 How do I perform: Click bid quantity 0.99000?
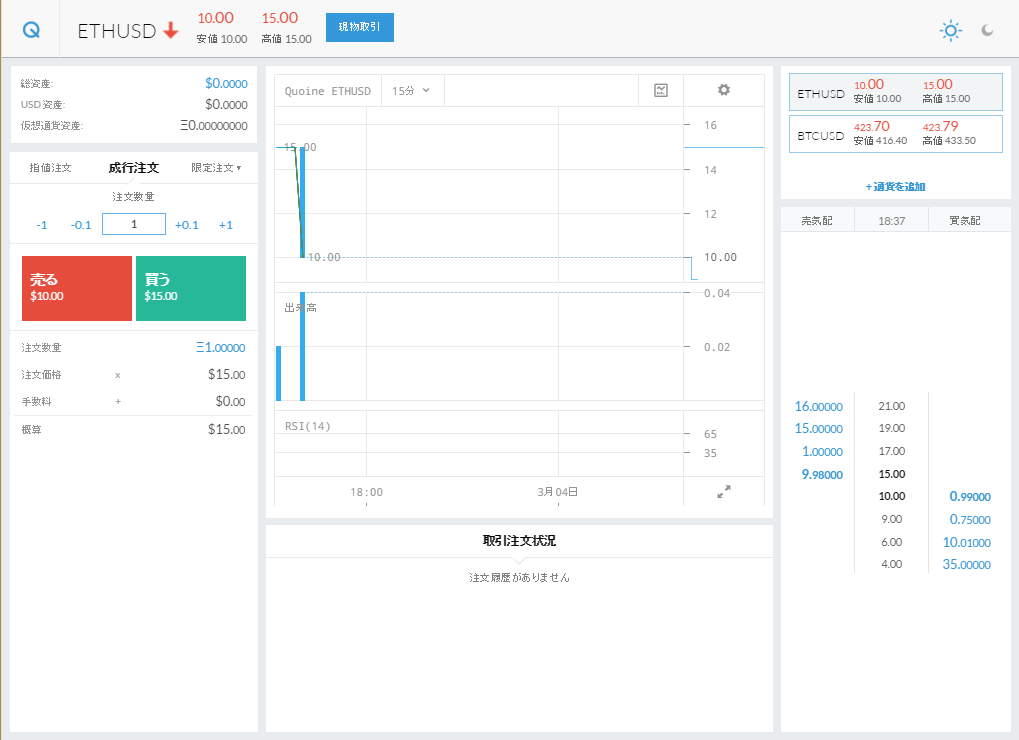tap(970, 496)
